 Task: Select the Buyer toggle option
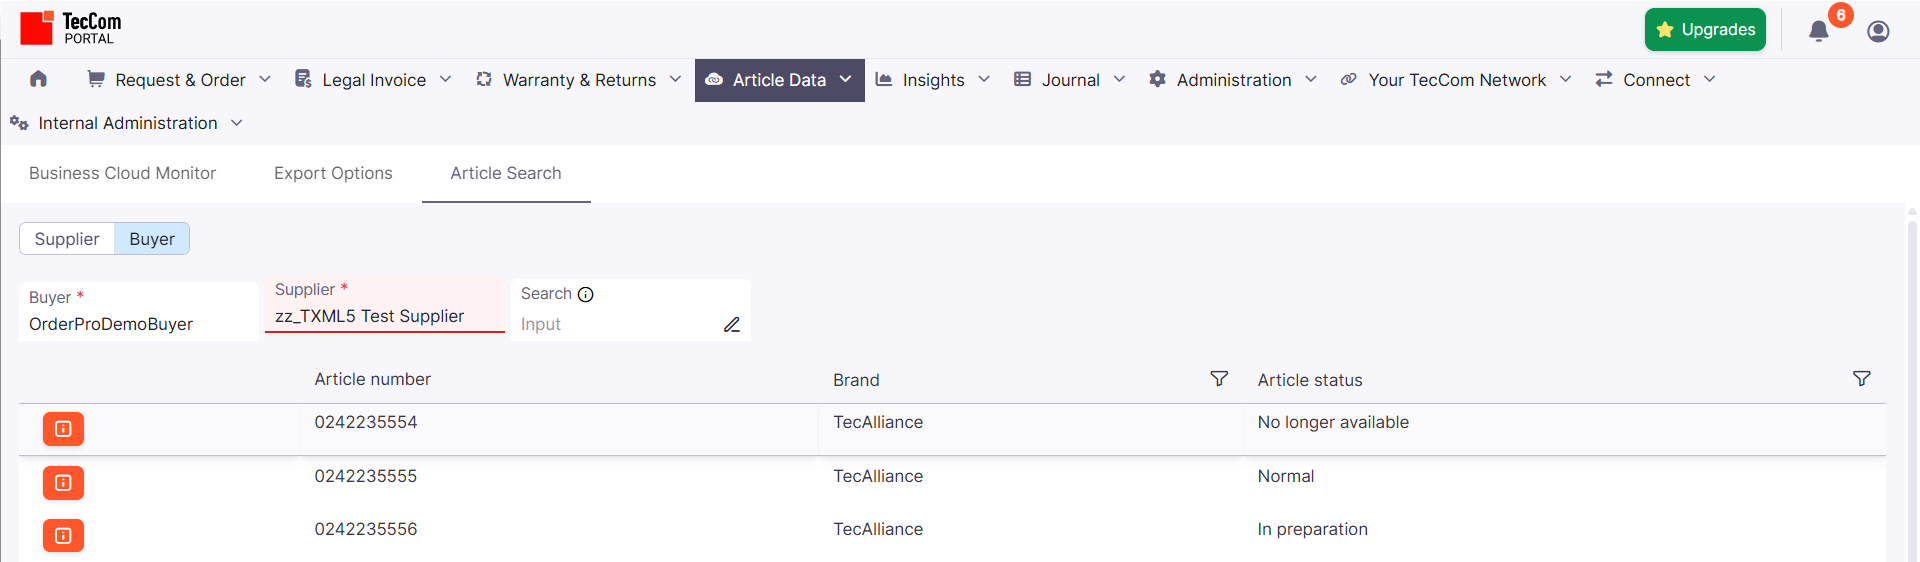click(x=152, y=239)
